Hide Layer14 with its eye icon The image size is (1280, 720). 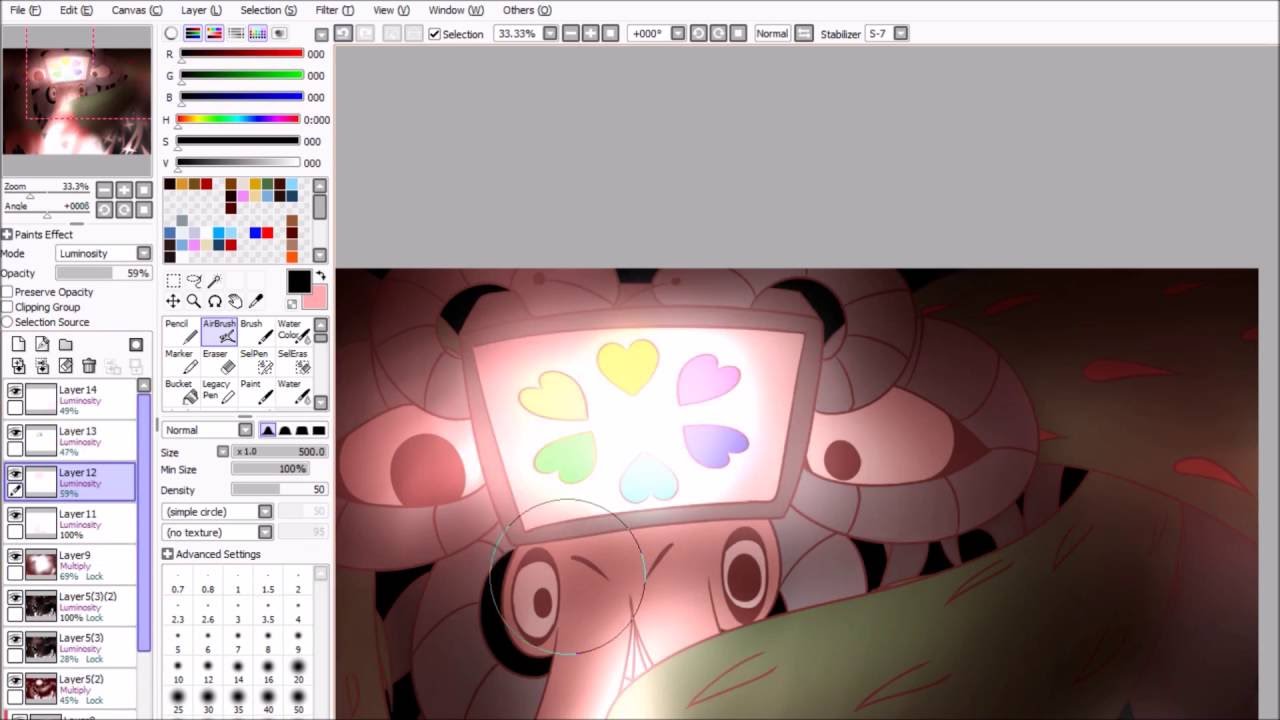point(15,391)
